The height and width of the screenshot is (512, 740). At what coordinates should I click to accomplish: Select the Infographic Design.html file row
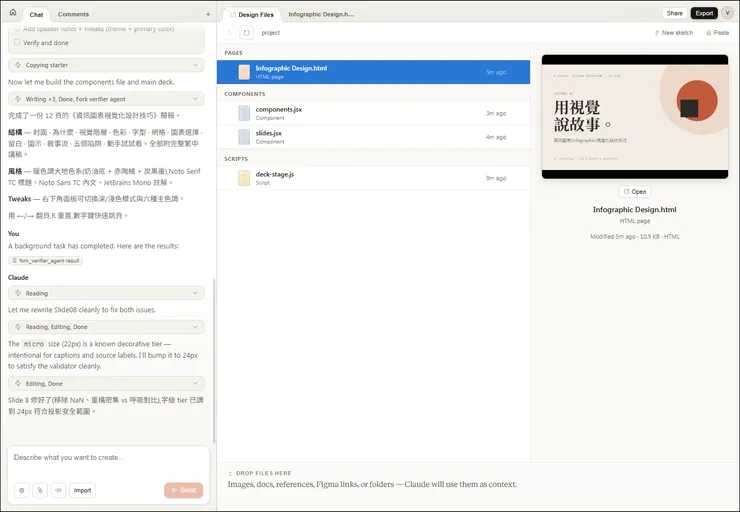point(373,72)
